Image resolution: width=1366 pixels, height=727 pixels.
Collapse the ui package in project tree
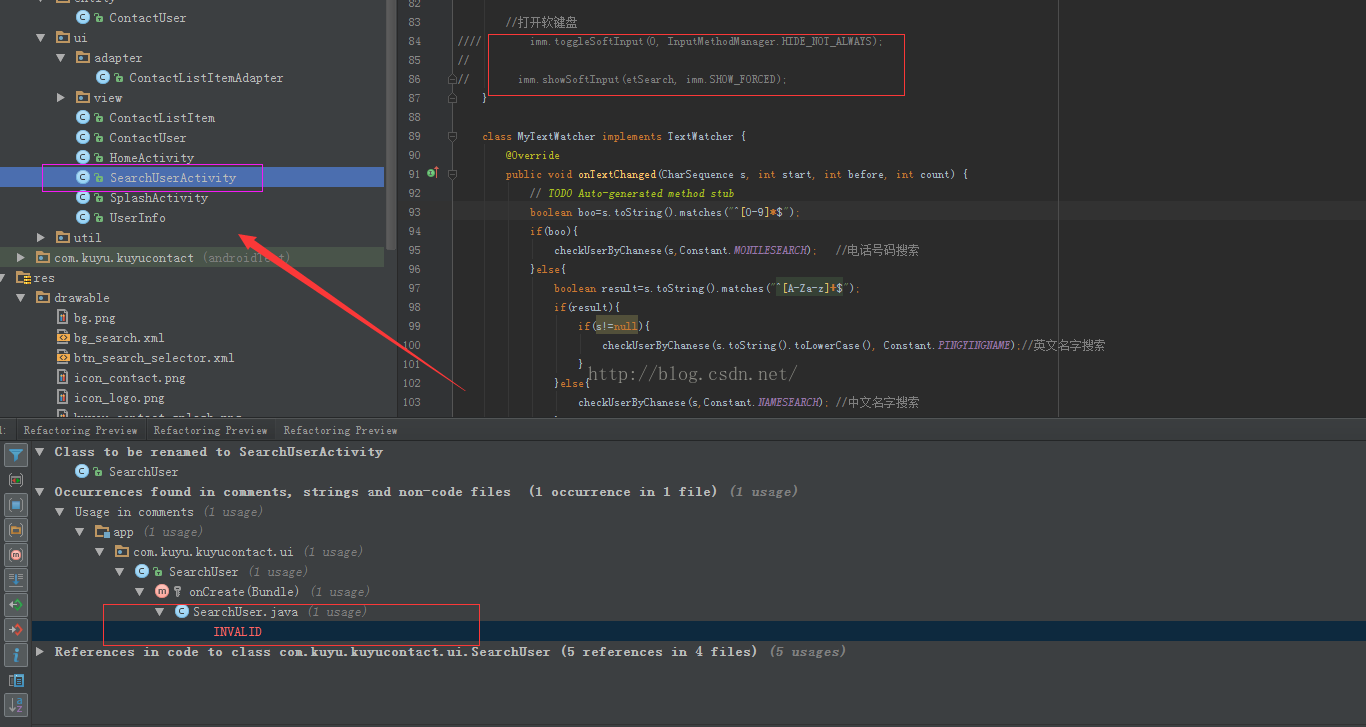click(41, 38)
